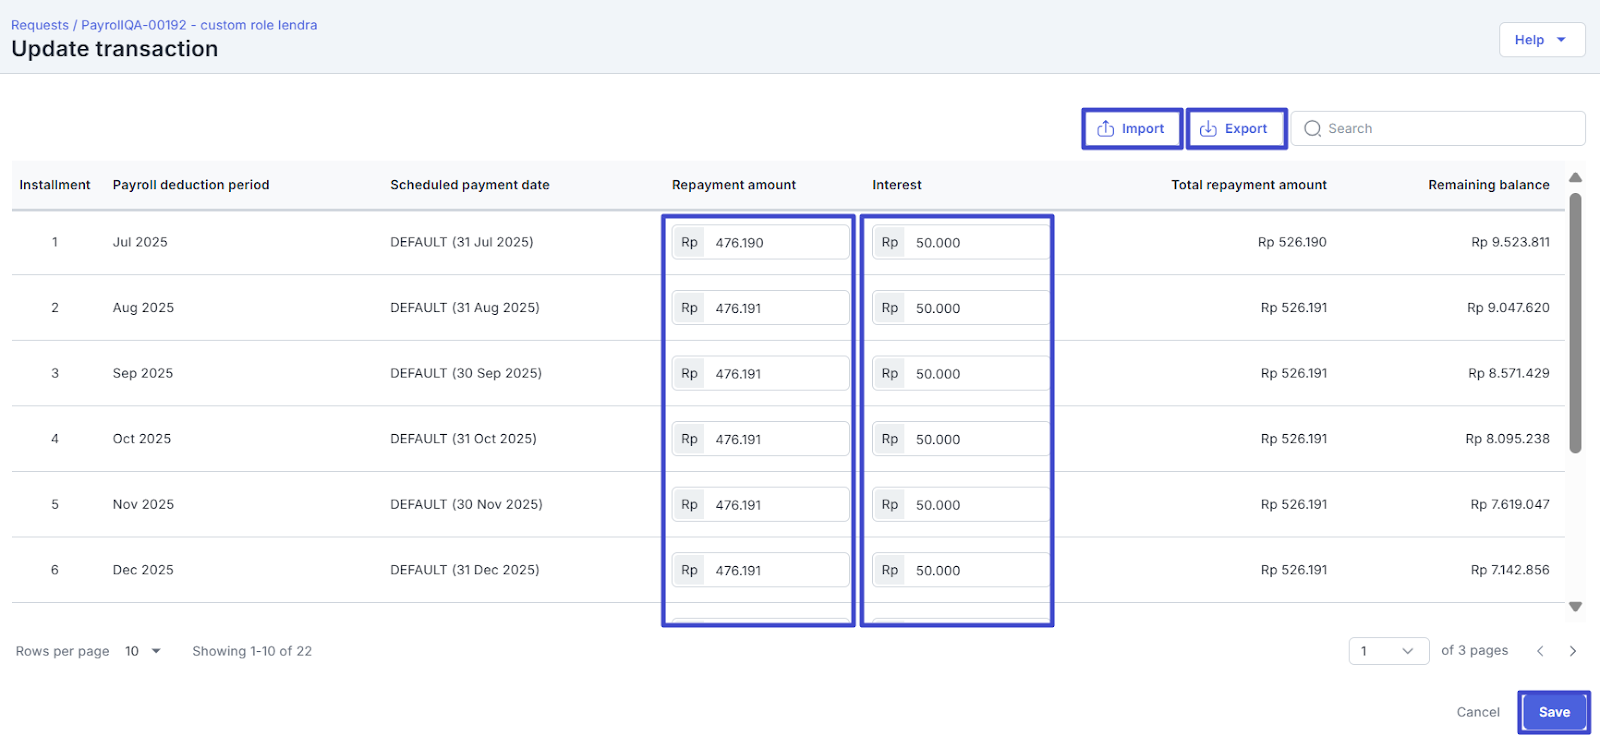
Task: Click the Import upload icon
Action: (x=1105, y=129)
